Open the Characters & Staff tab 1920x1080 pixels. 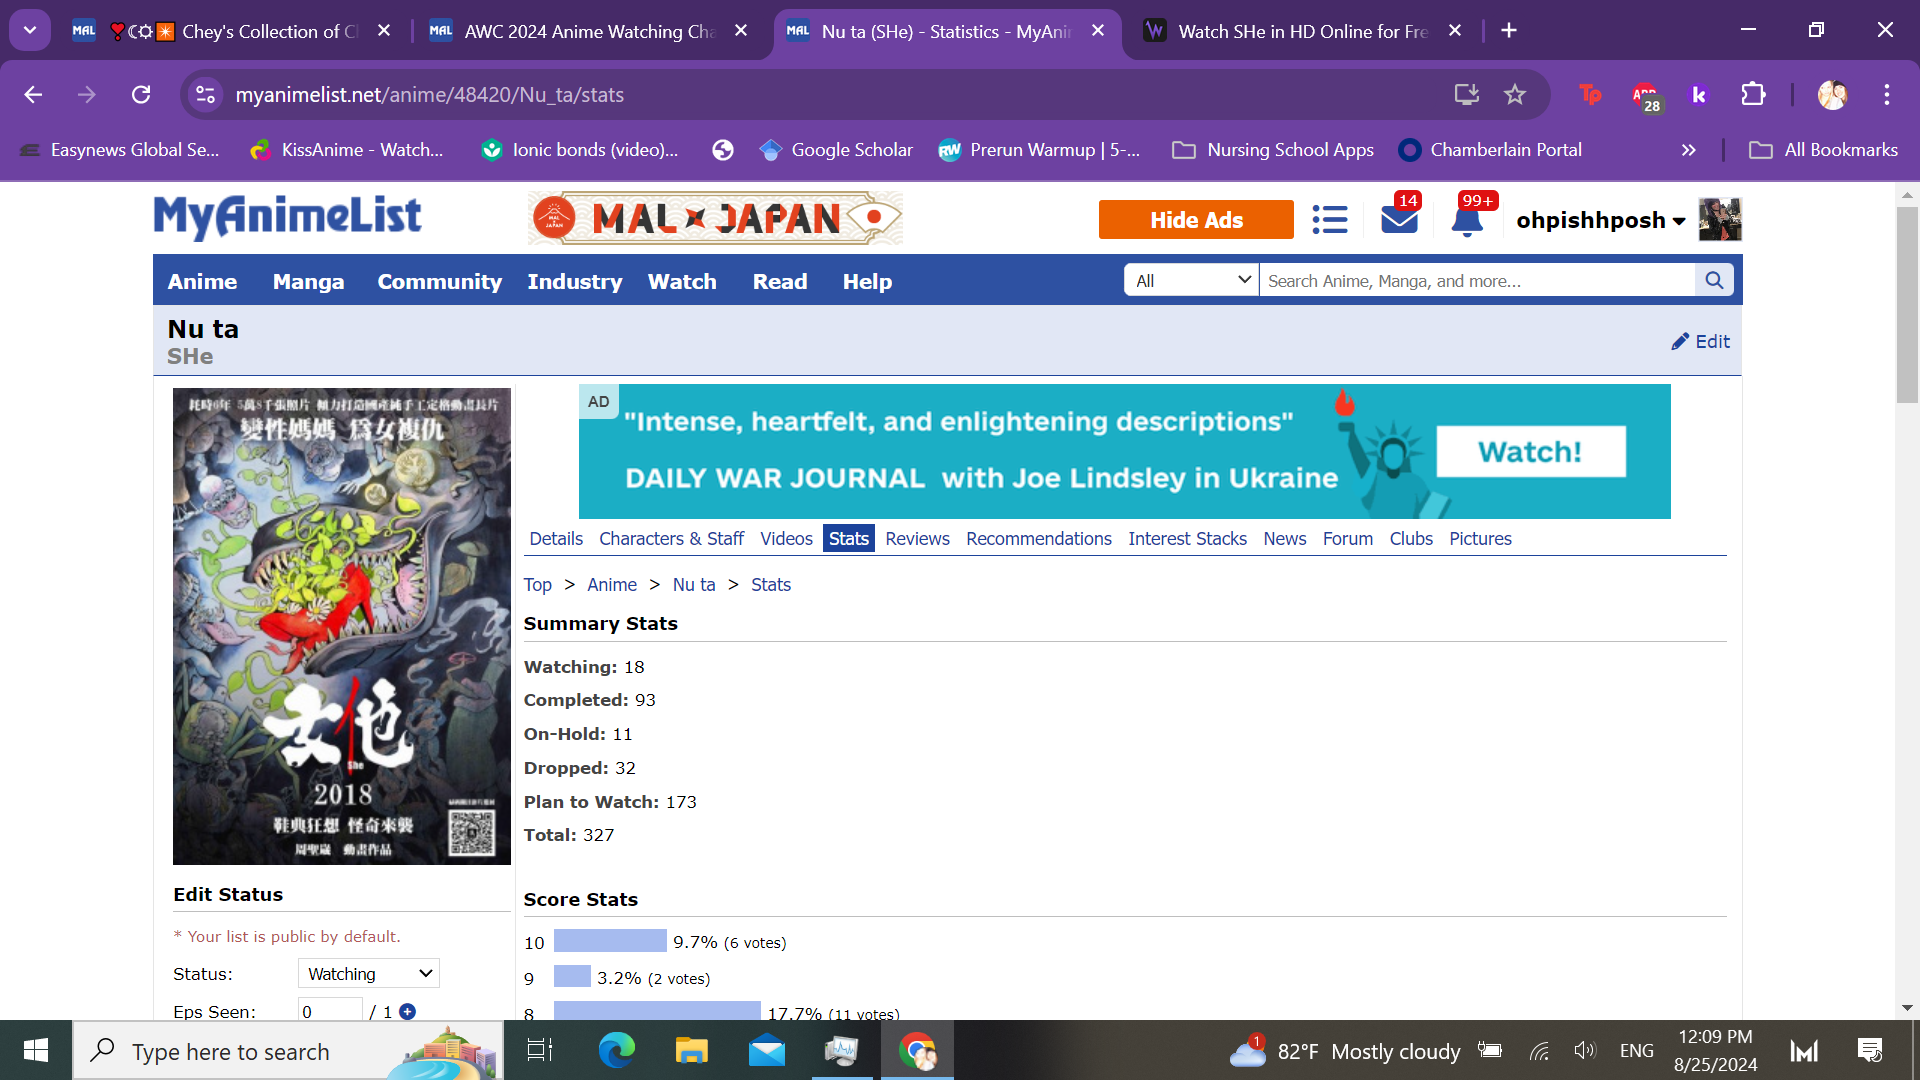671,539
